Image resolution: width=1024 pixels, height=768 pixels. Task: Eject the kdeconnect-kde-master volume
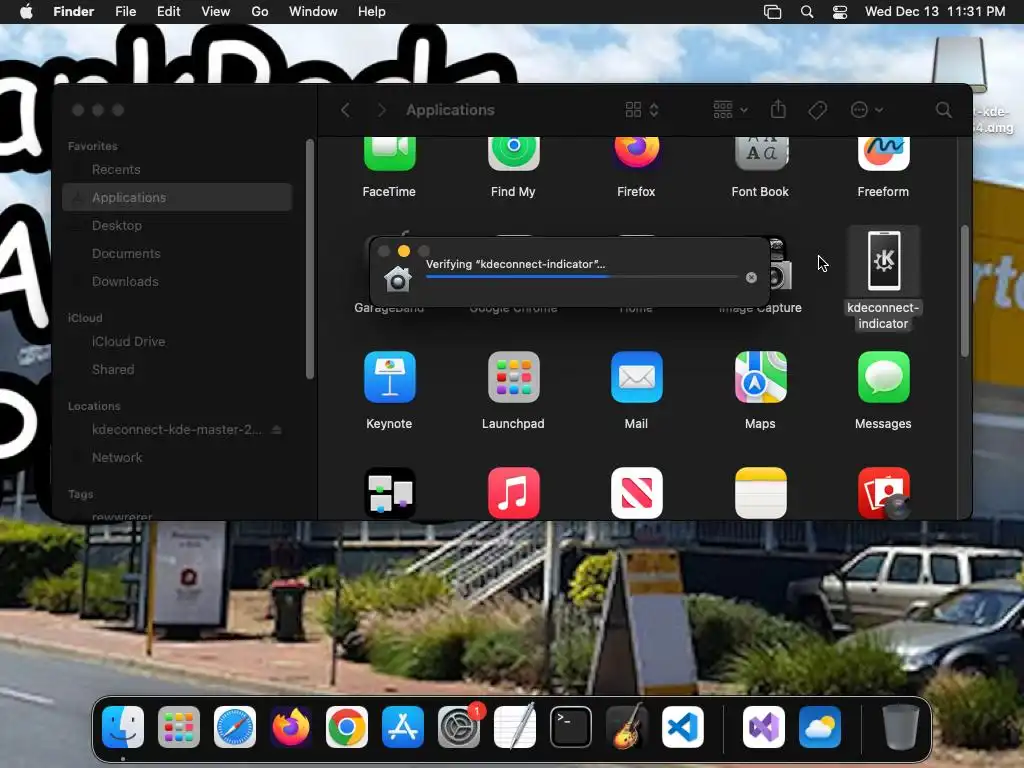coord(277,430)
